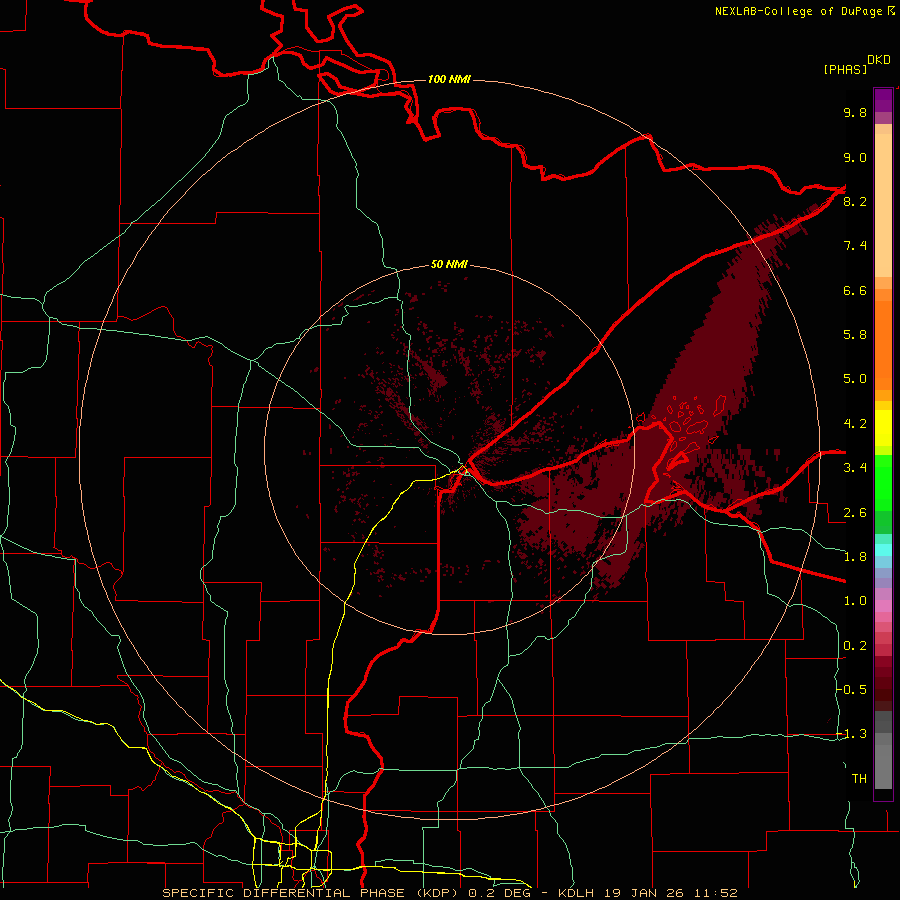This screenshot has height=900, width=900.
Task: Click the 7.4 scale label
Action: (855, 246)
